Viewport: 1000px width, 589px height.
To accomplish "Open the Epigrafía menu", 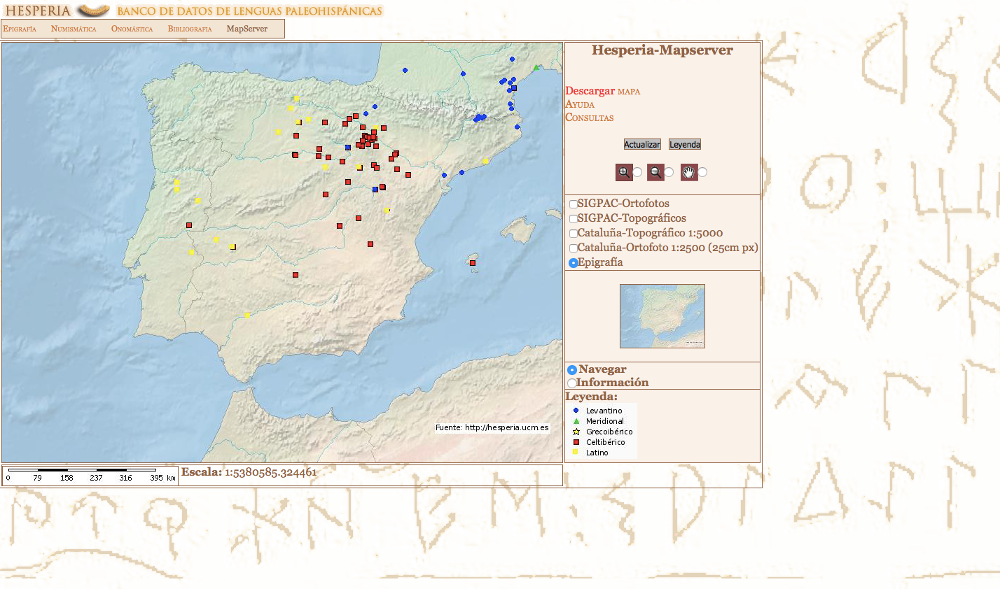I will click(x=20, y=29).
